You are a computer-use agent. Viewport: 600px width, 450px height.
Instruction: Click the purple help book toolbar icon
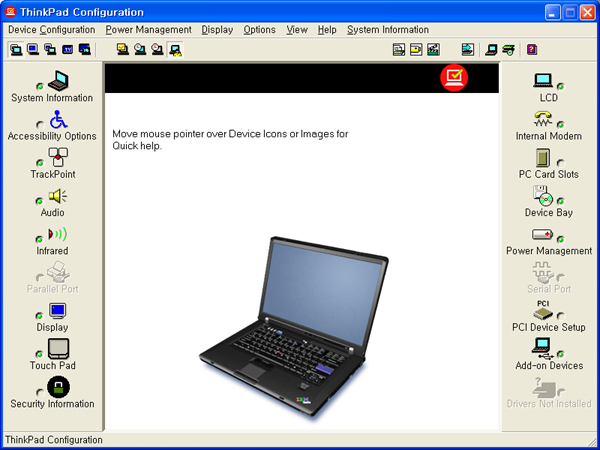point(532,49)
